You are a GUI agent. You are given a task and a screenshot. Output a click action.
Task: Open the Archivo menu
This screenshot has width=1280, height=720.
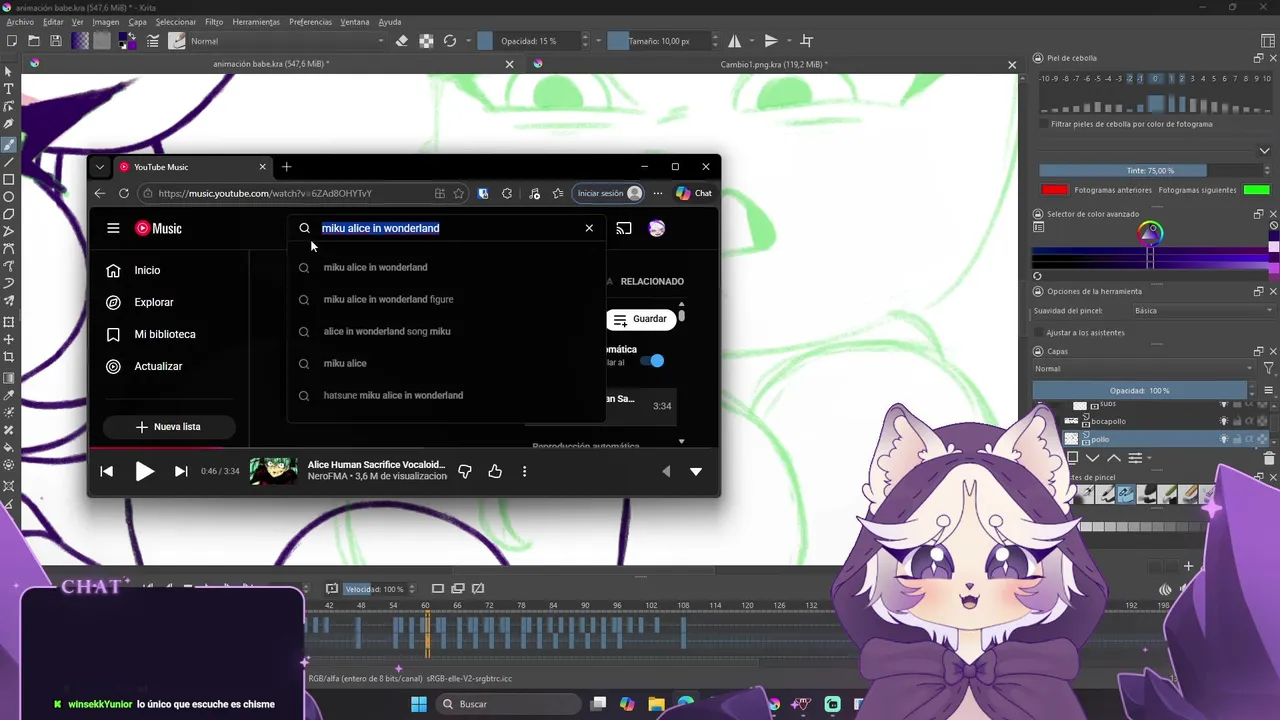pos(20,22)
